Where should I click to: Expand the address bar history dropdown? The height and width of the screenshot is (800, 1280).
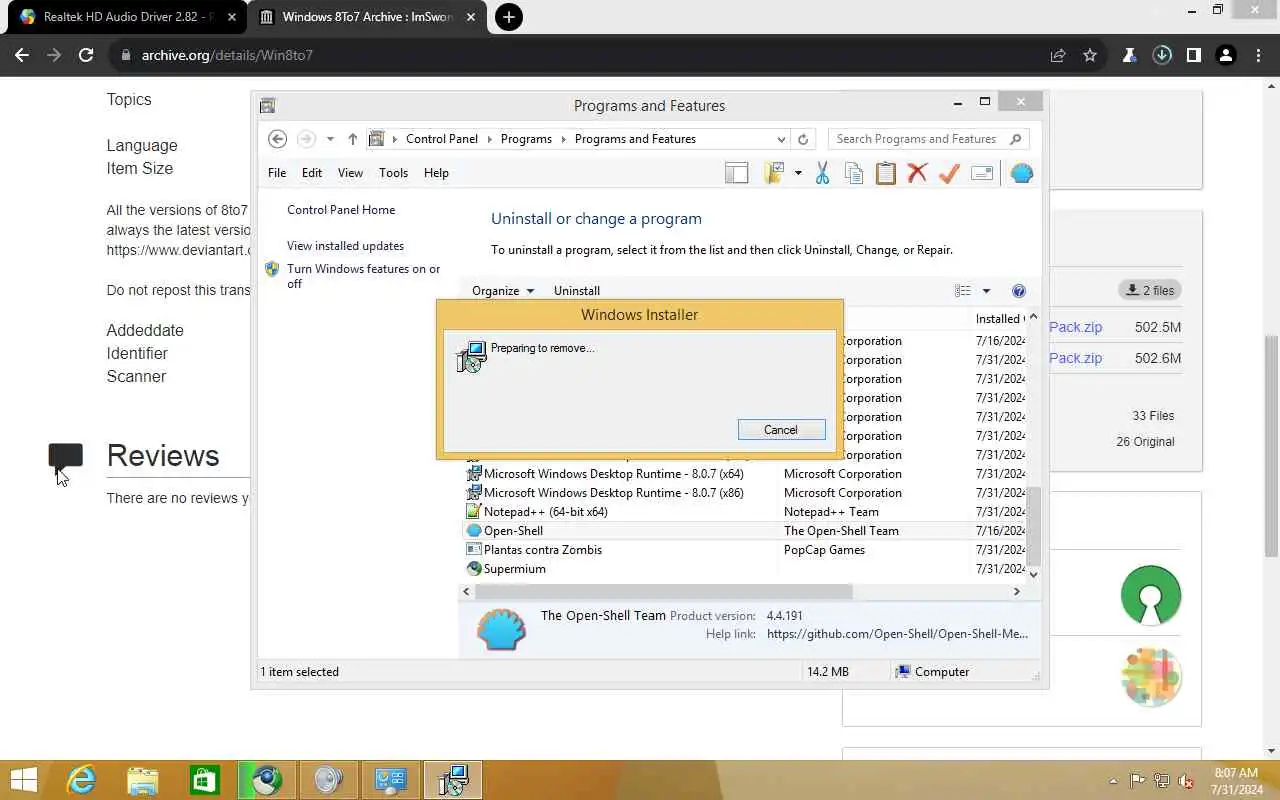(x=781, y=139)
